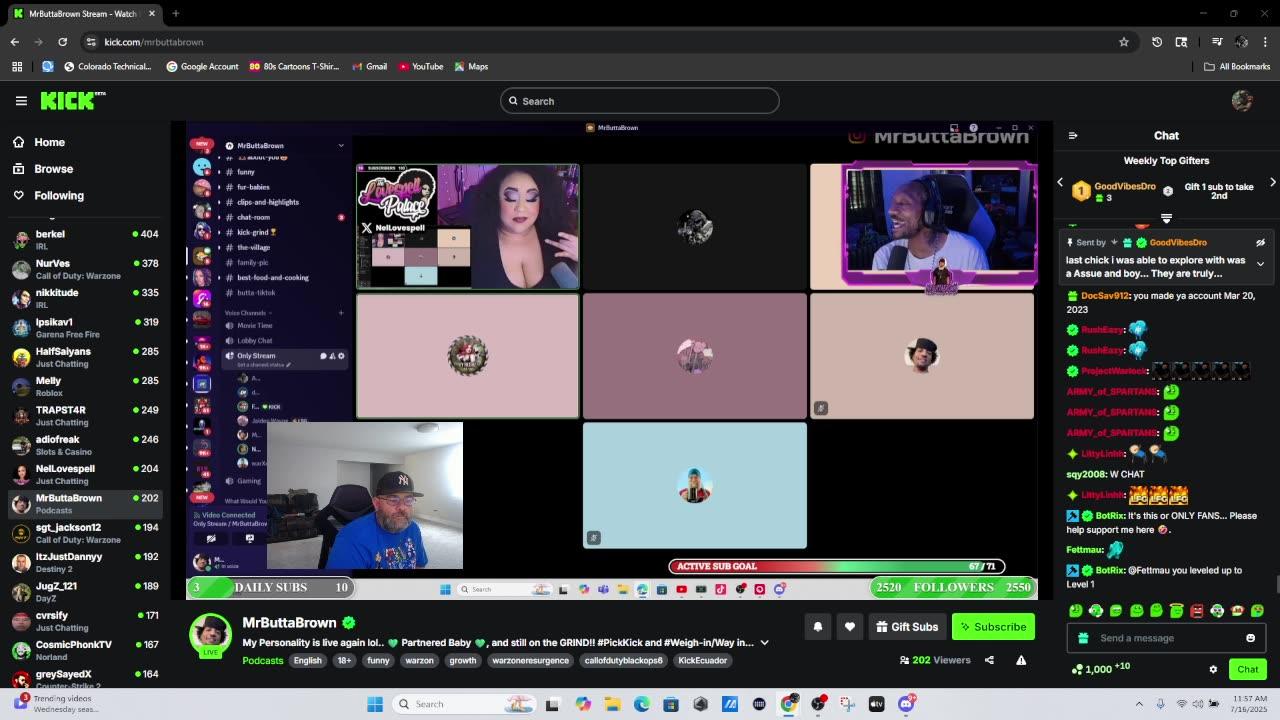
Task: Click DocSav912 username in chat
Action: tap(1104, 296)
